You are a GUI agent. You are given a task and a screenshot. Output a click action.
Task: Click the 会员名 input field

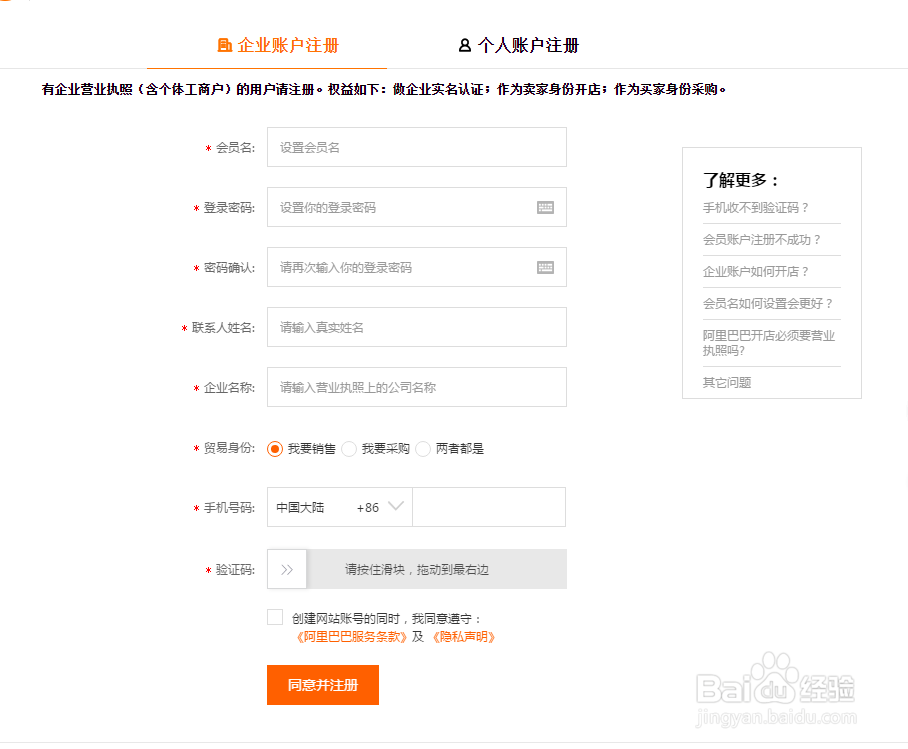[416, 147]
